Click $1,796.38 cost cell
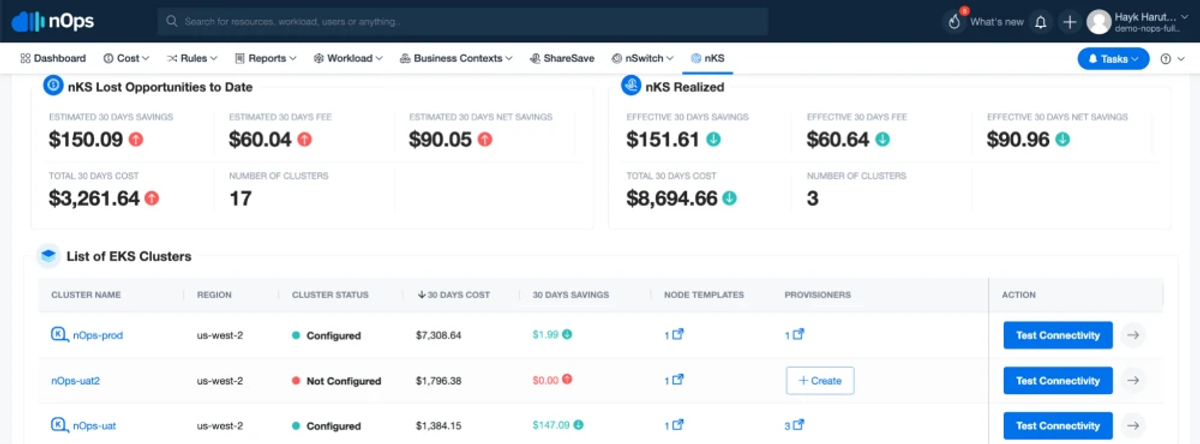The width and height of the screenshot is (1200, 444). point(439,381)
